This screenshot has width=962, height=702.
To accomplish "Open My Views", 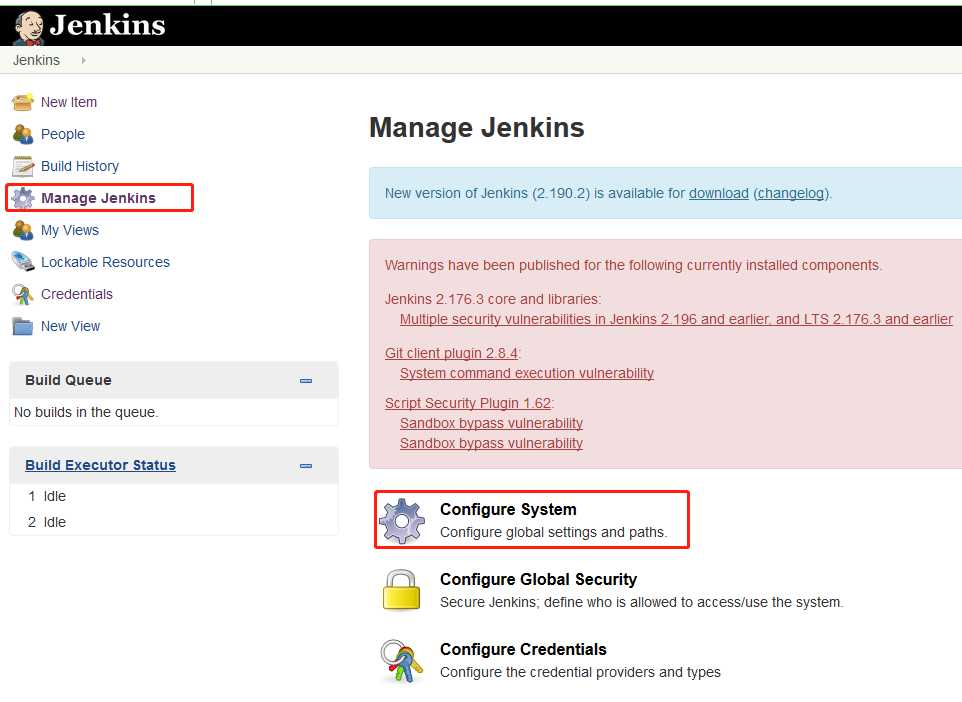I will [70, 230].
